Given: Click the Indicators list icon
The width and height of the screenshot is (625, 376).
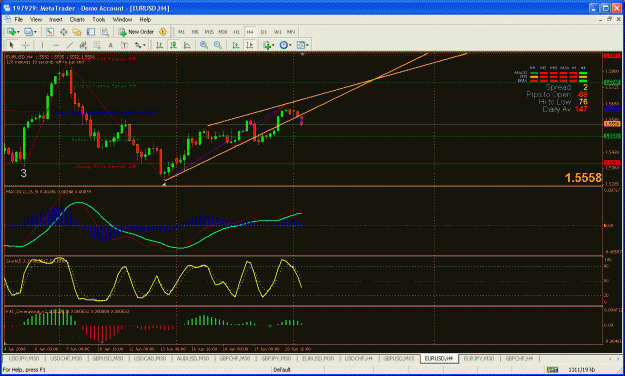Looking at the screenshot, I should point(267,45).
